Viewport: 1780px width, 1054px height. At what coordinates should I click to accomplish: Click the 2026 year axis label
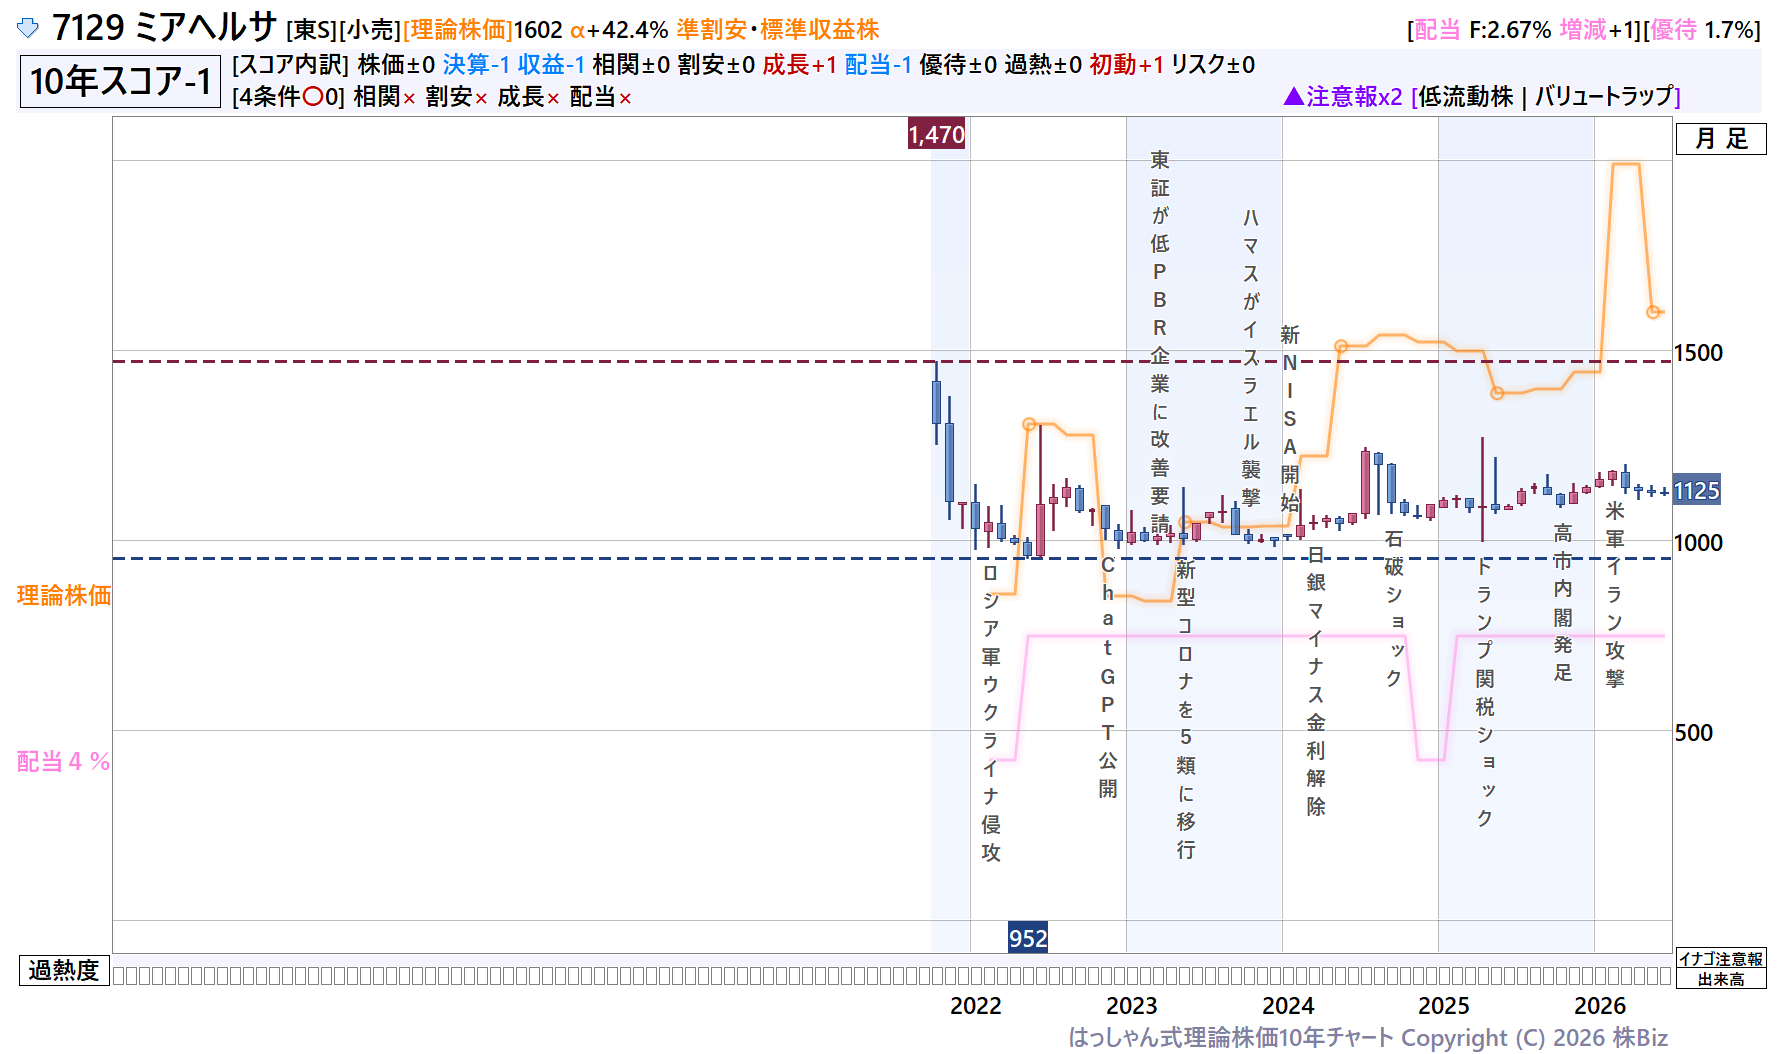[1600, 1006]
